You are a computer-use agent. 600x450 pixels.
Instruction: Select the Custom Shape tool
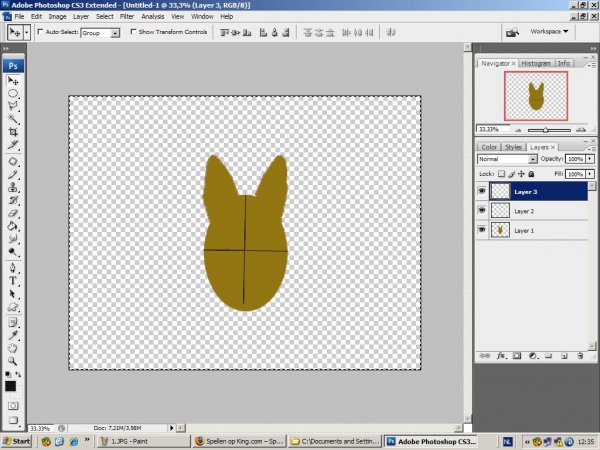click(x=13, y=307)
